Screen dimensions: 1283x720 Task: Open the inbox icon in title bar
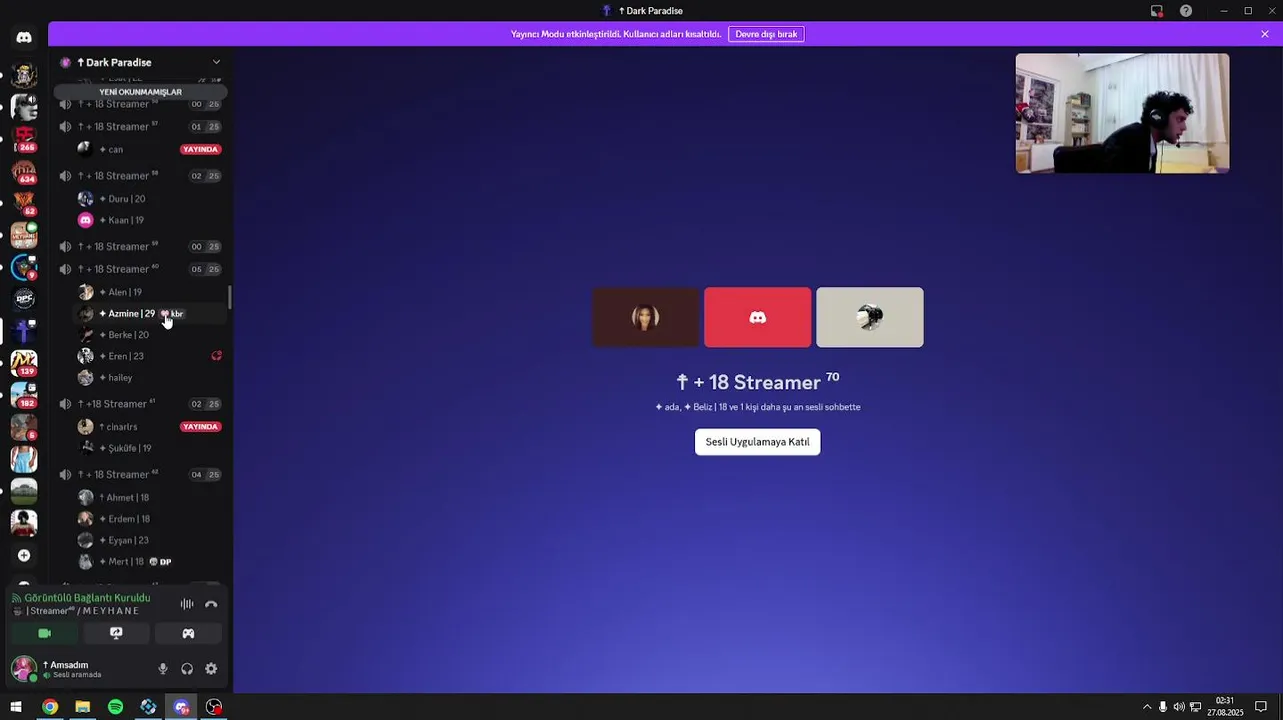click(1157, 11)
